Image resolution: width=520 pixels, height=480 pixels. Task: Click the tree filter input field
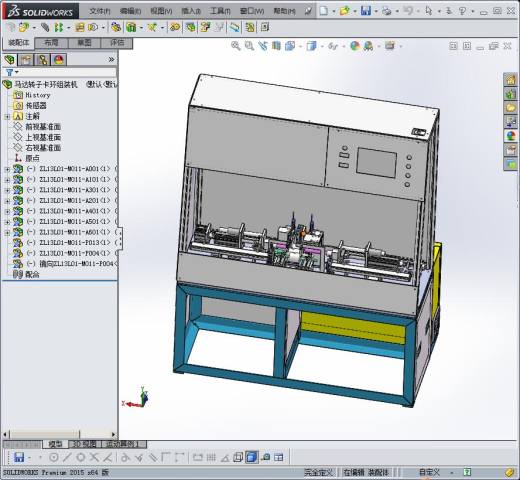click(x=68, y=72)
